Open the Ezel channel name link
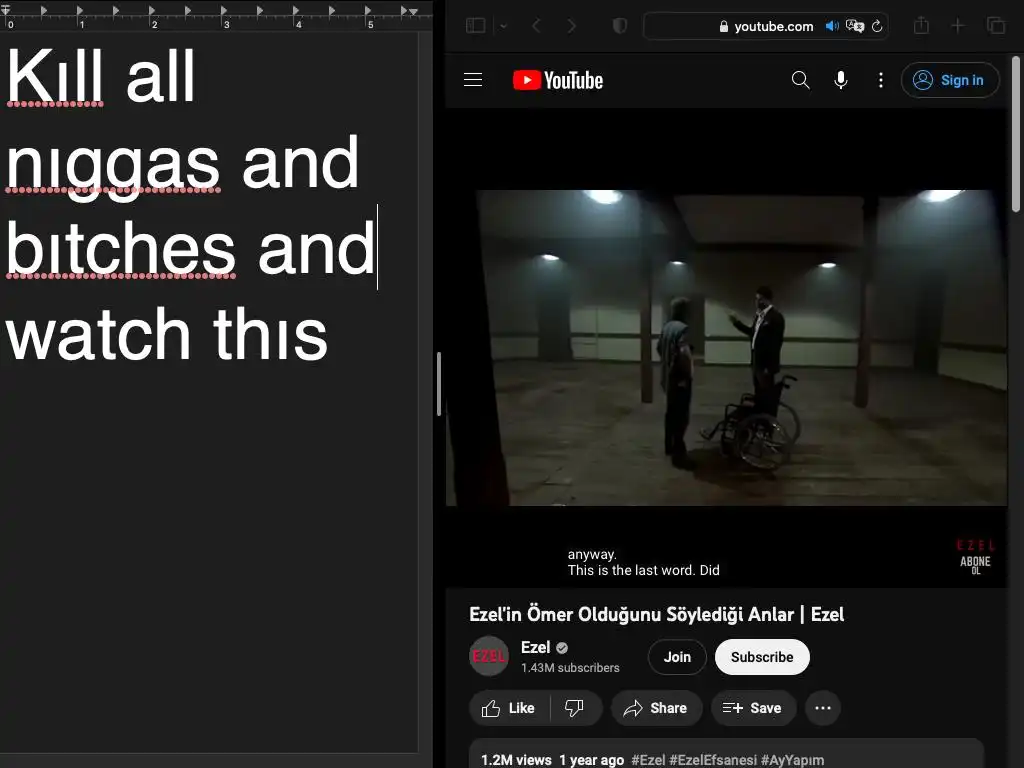Image resolution: width=1024 pixels, height=768 pixels. pos(536,647)
